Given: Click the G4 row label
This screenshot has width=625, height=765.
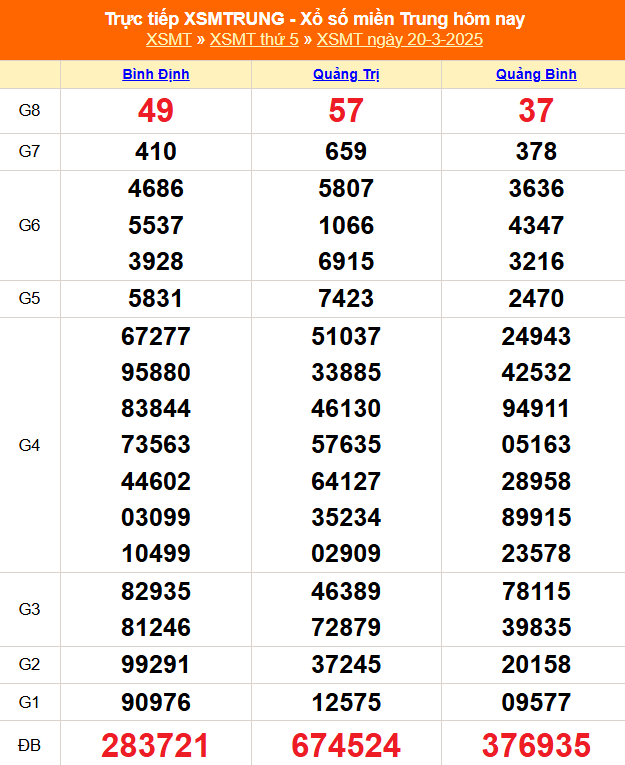Looking at the screenshot, I should (30, 445).
